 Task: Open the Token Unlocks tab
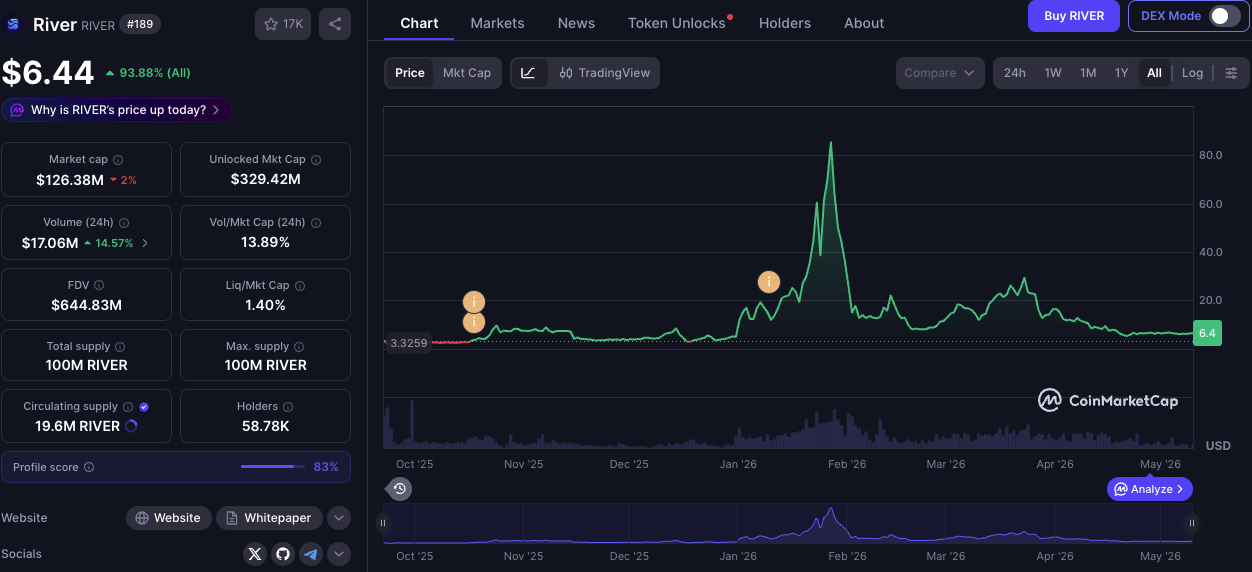tap(677, 23)
